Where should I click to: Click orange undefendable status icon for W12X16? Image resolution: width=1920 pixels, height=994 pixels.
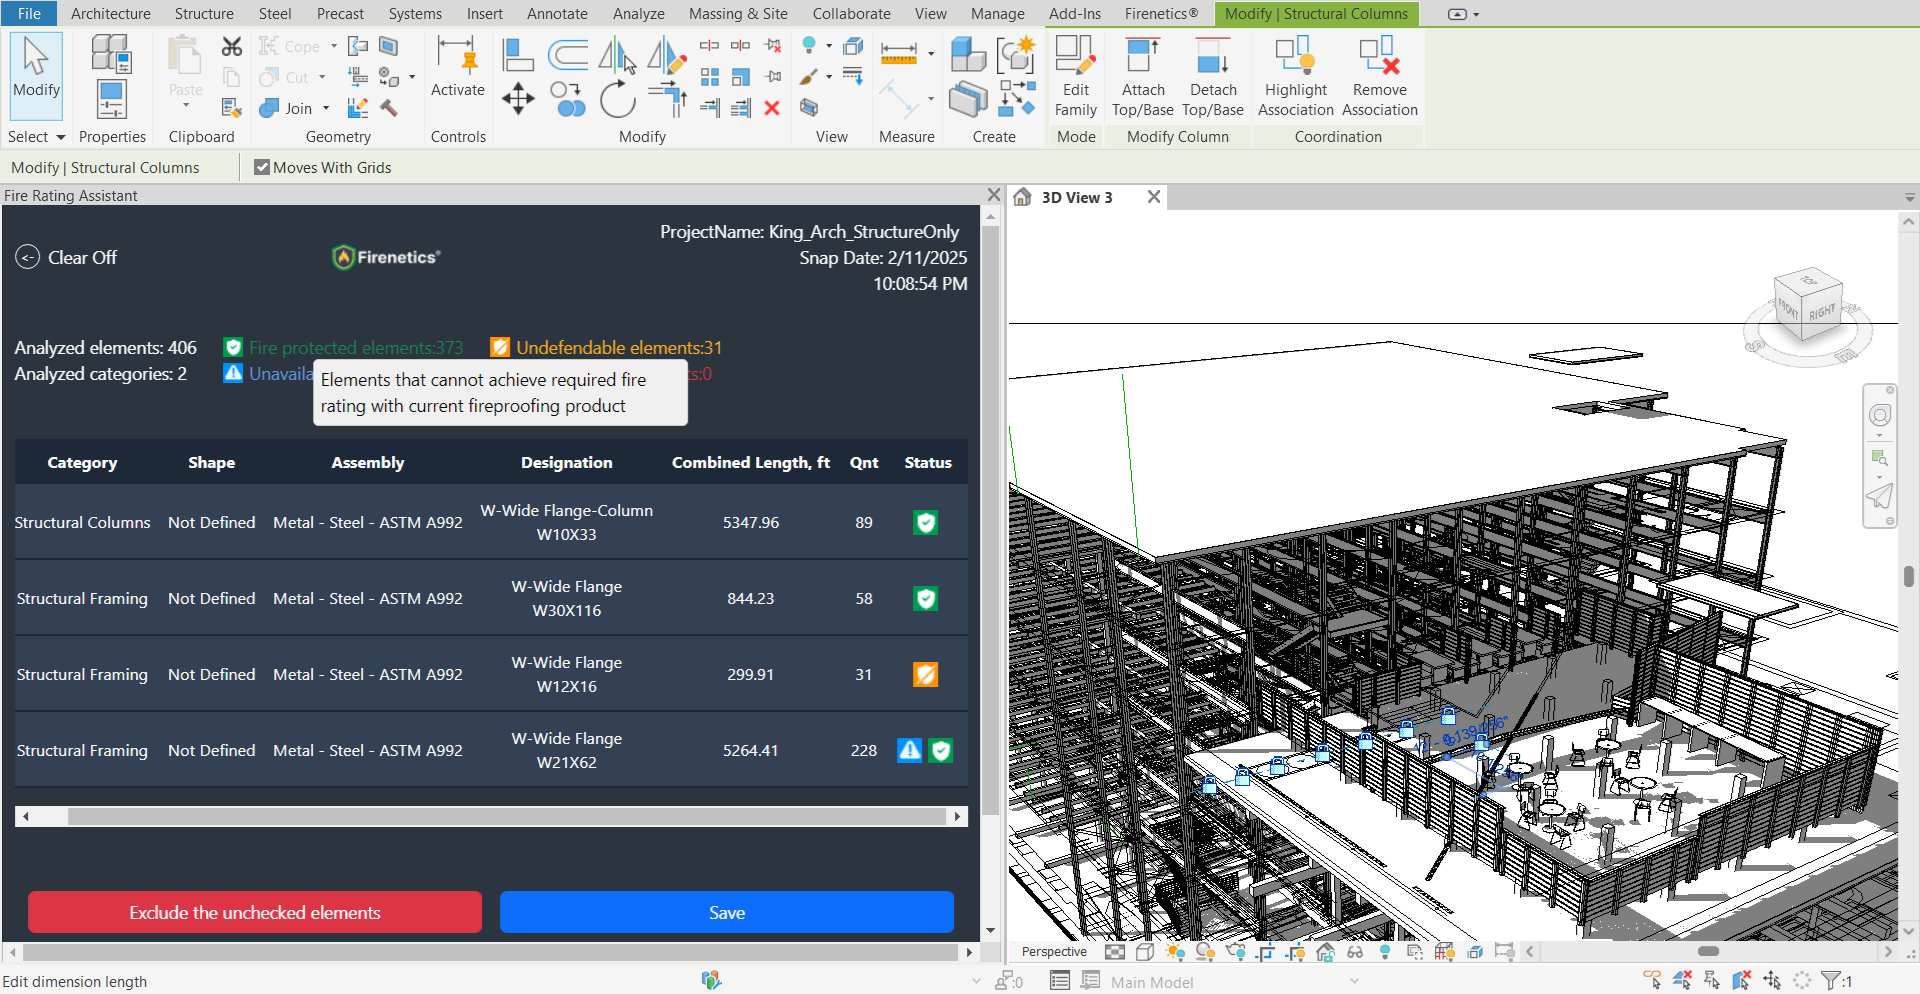tap(925, 675)
